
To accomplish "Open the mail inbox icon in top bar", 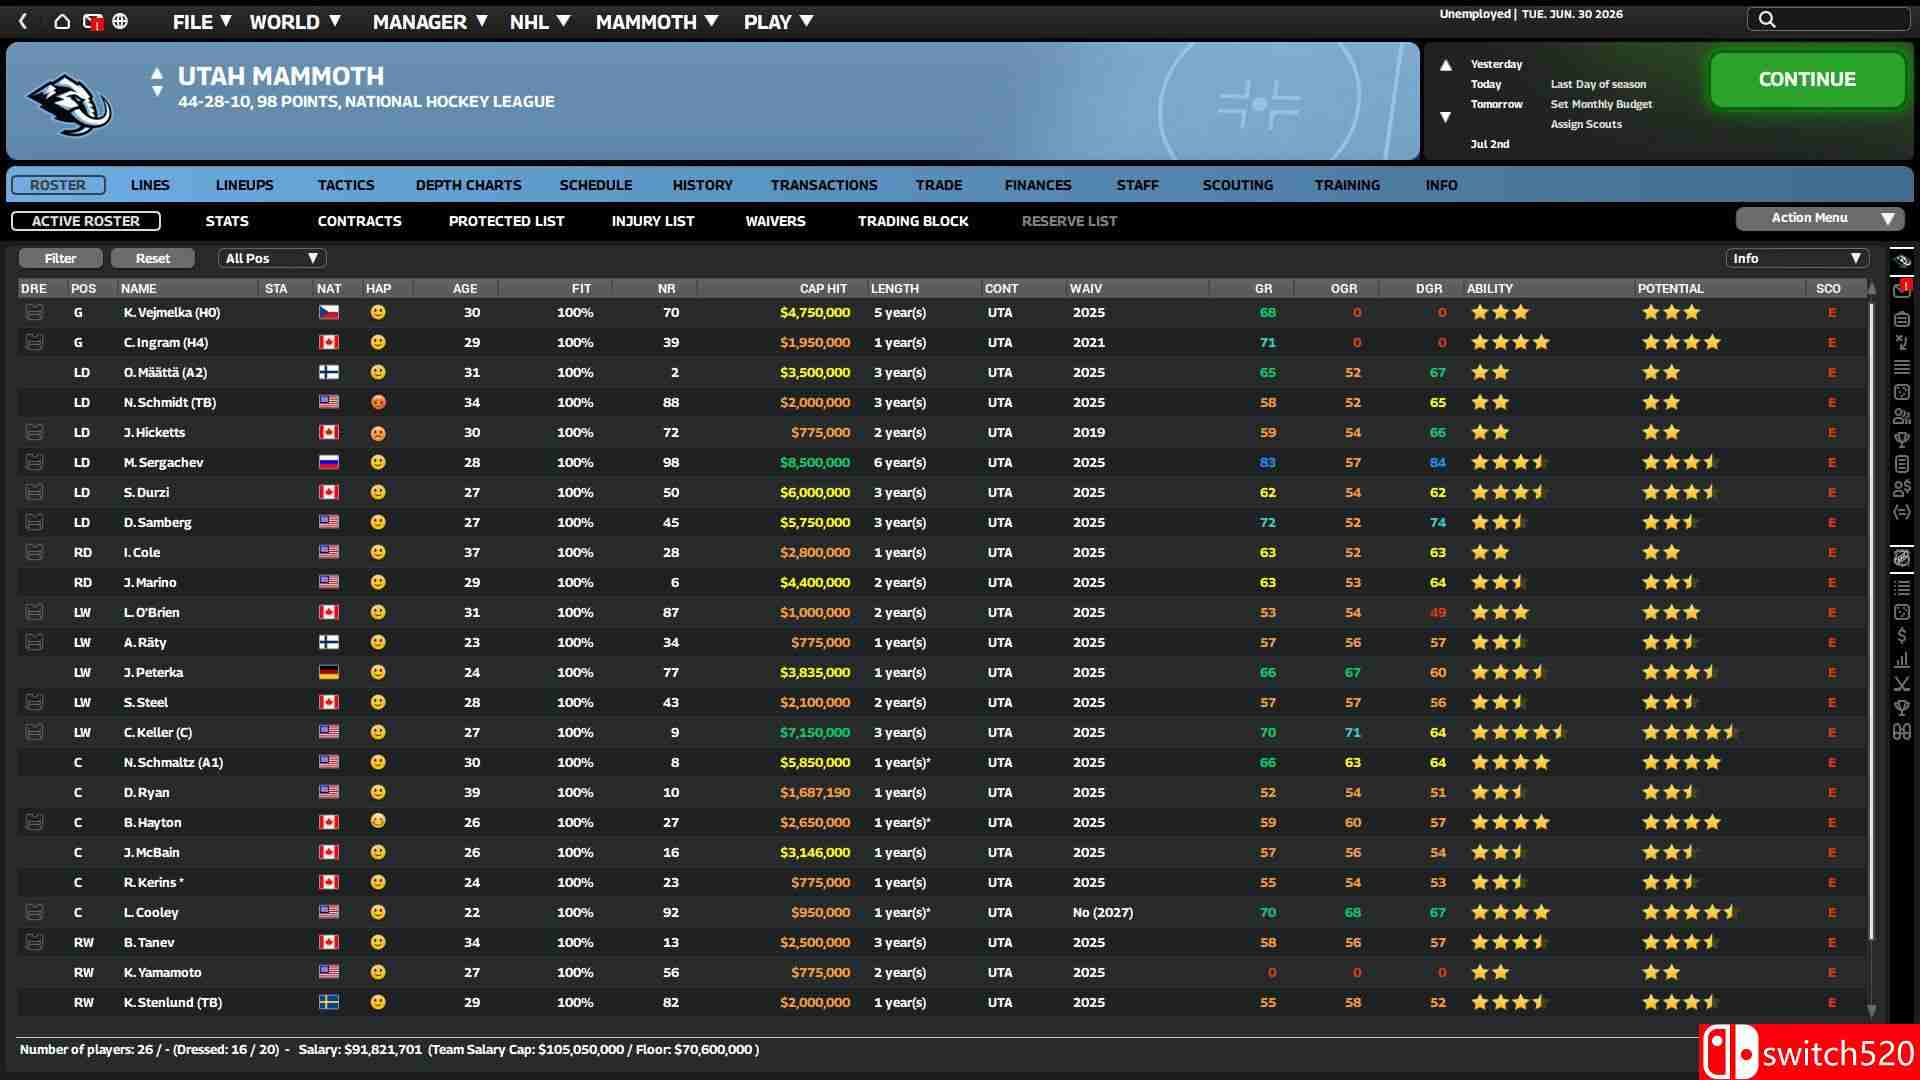I will click(x=92, y=21).
